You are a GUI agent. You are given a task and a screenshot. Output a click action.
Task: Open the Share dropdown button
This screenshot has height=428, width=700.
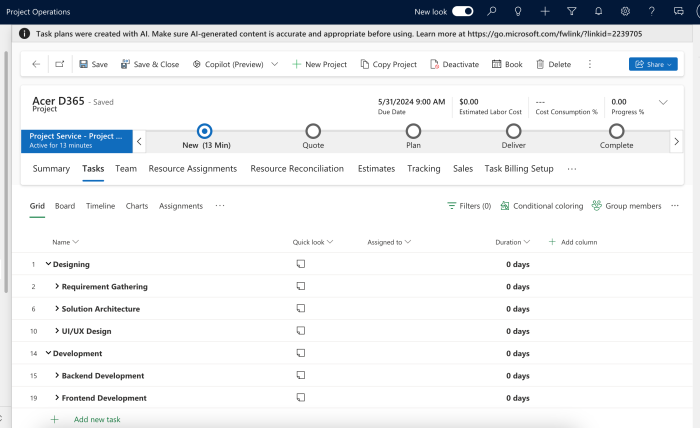point(653,64)
